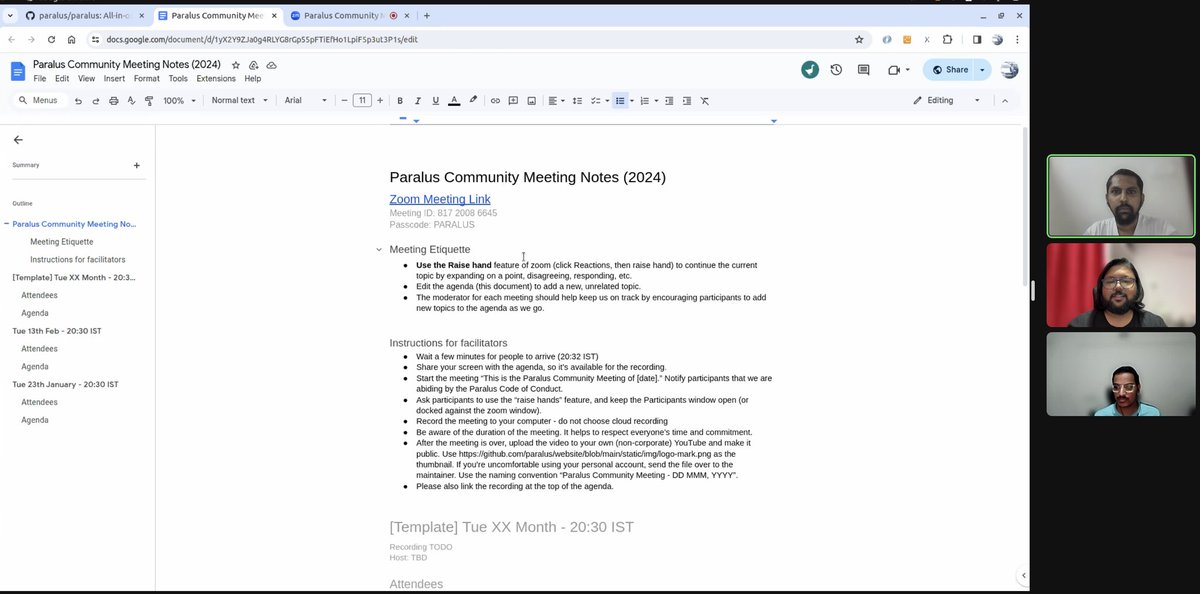Viewport: 1200px width, 594px height.
Task: Open the highlight color picker
Action: 473,101
